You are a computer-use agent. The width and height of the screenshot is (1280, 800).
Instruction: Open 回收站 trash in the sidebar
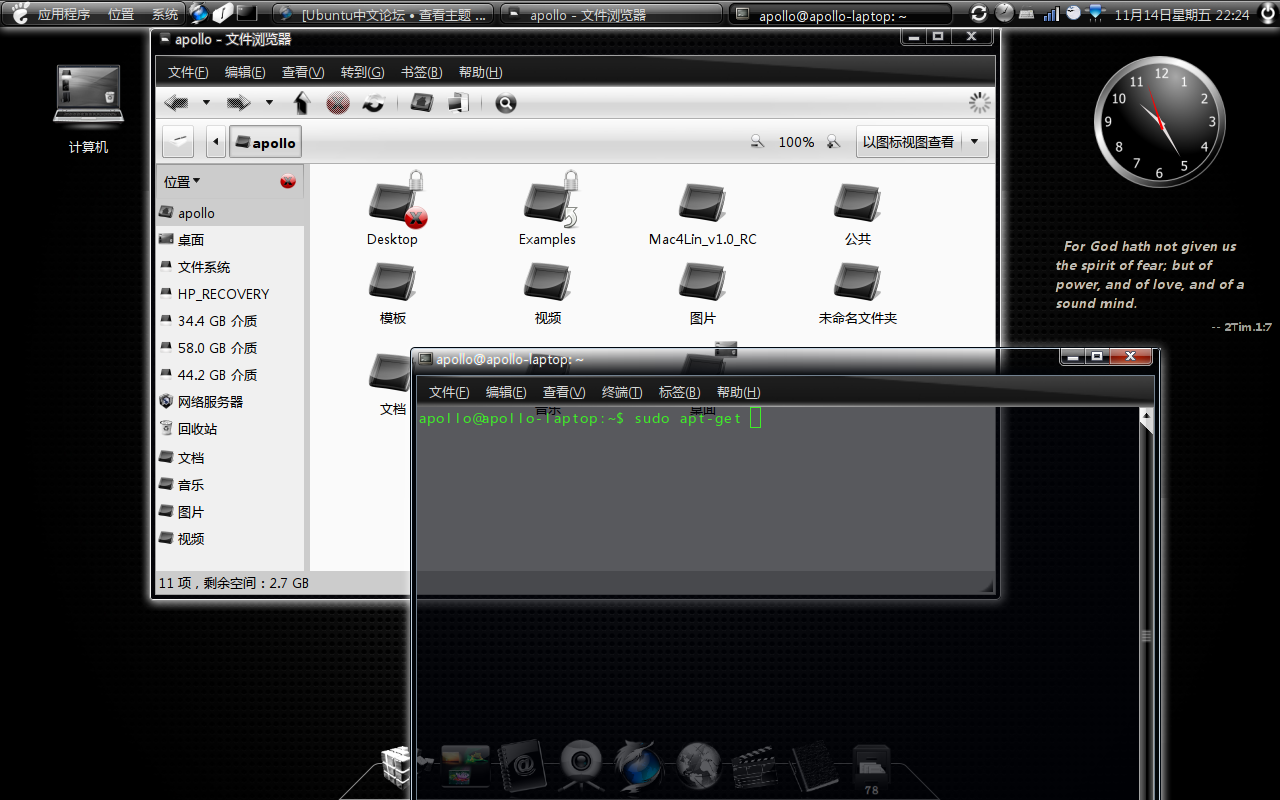click(x=230, y=428)
